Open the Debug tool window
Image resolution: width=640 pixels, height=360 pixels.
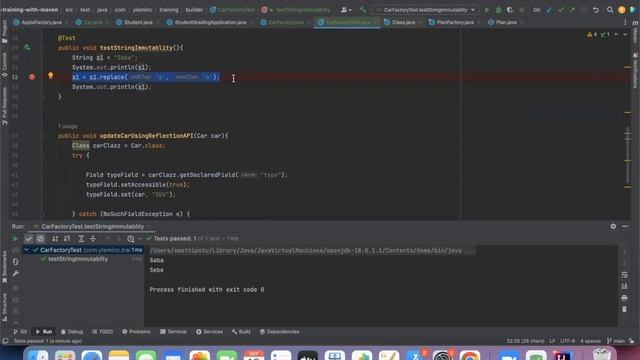72,332
